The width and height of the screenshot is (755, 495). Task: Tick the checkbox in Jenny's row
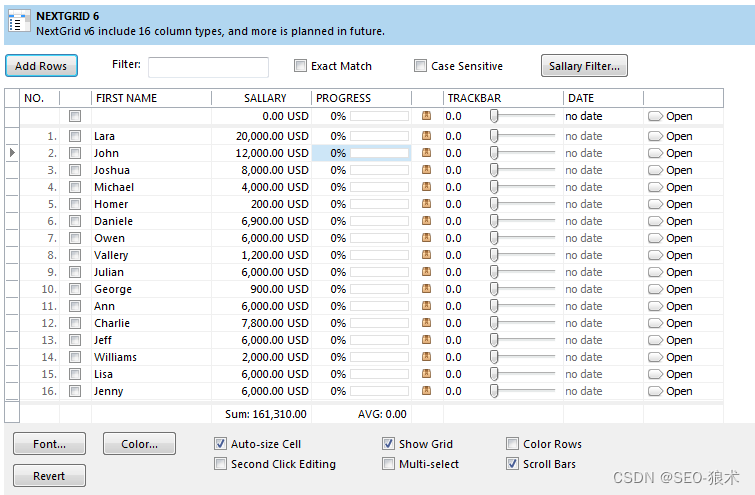click(x=75, y=391)
